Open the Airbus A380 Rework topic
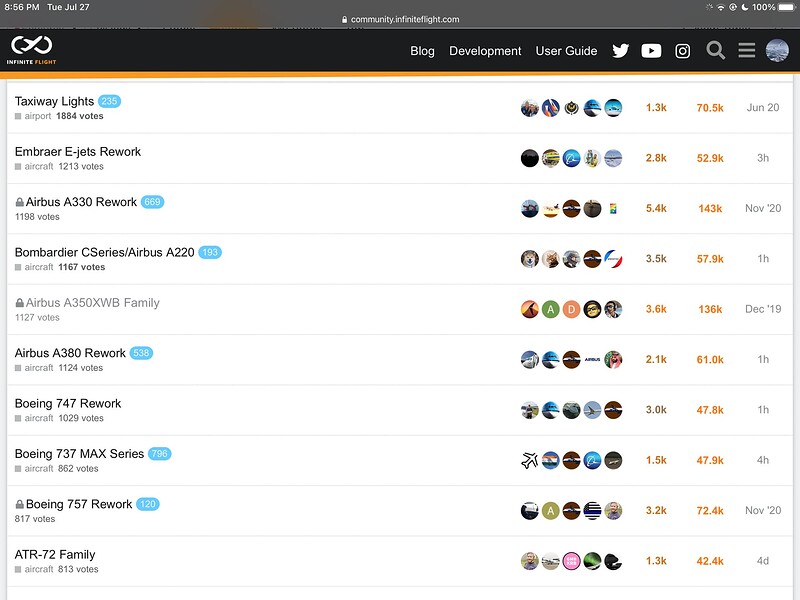This screenshot has width=800, height=600. tap(70, 353)
